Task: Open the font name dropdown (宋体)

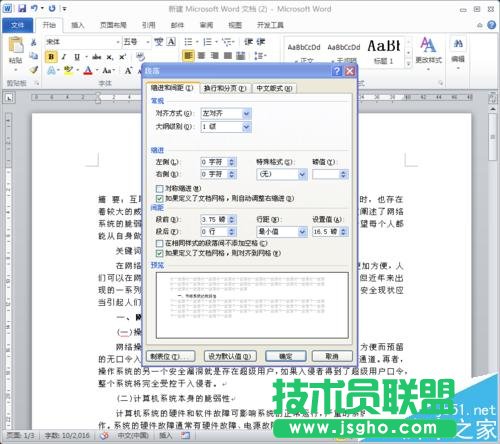Action: click(x=118, y=42)
